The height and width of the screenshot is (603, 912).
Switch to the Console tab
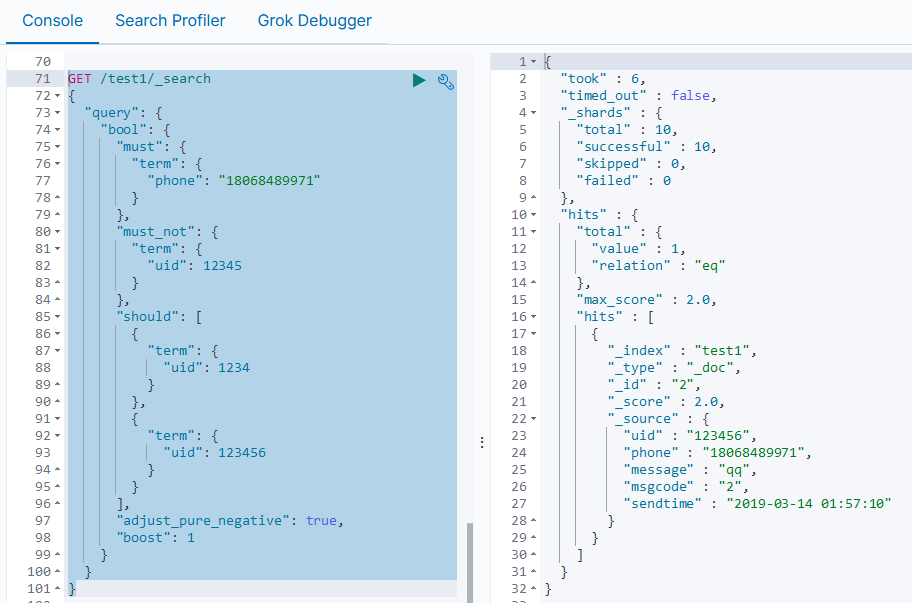pyautogui.click(x=52, y=20)
